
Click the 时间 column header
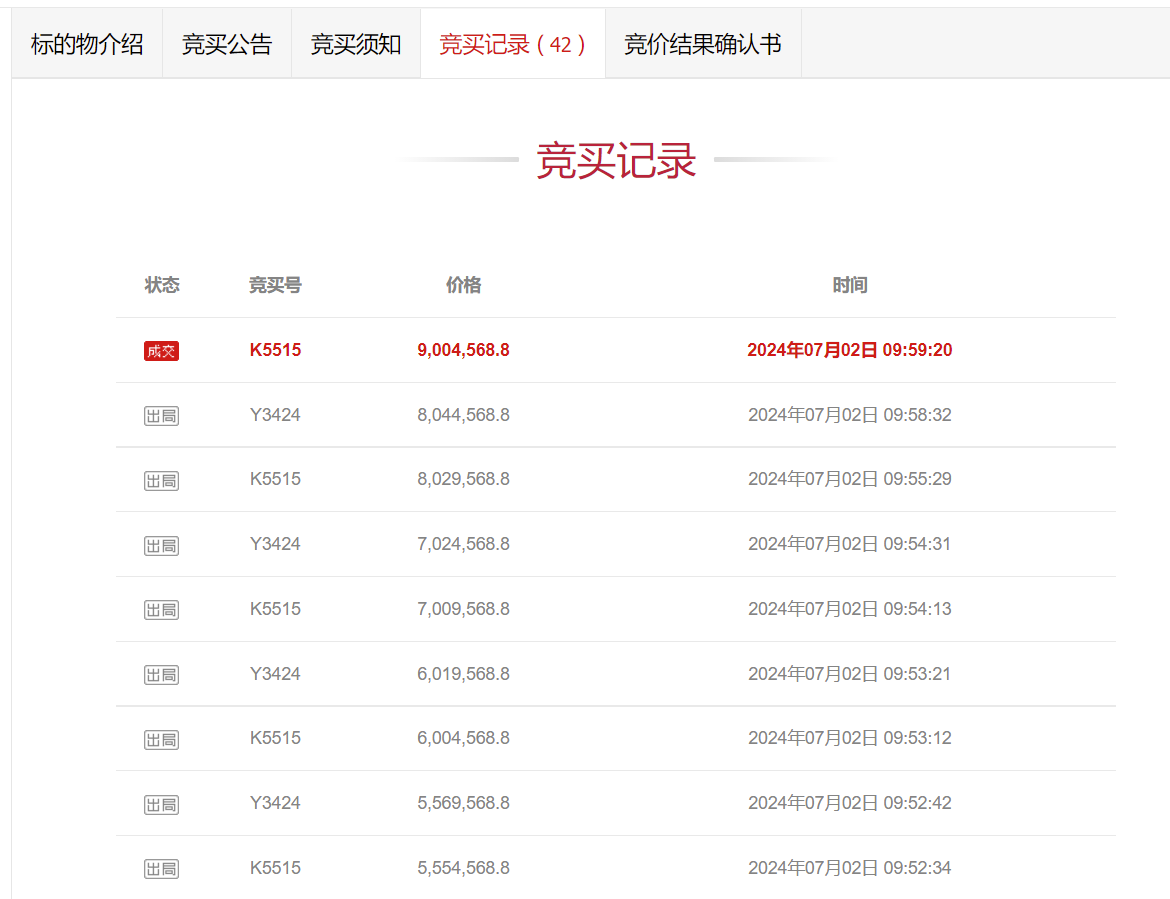849,285
